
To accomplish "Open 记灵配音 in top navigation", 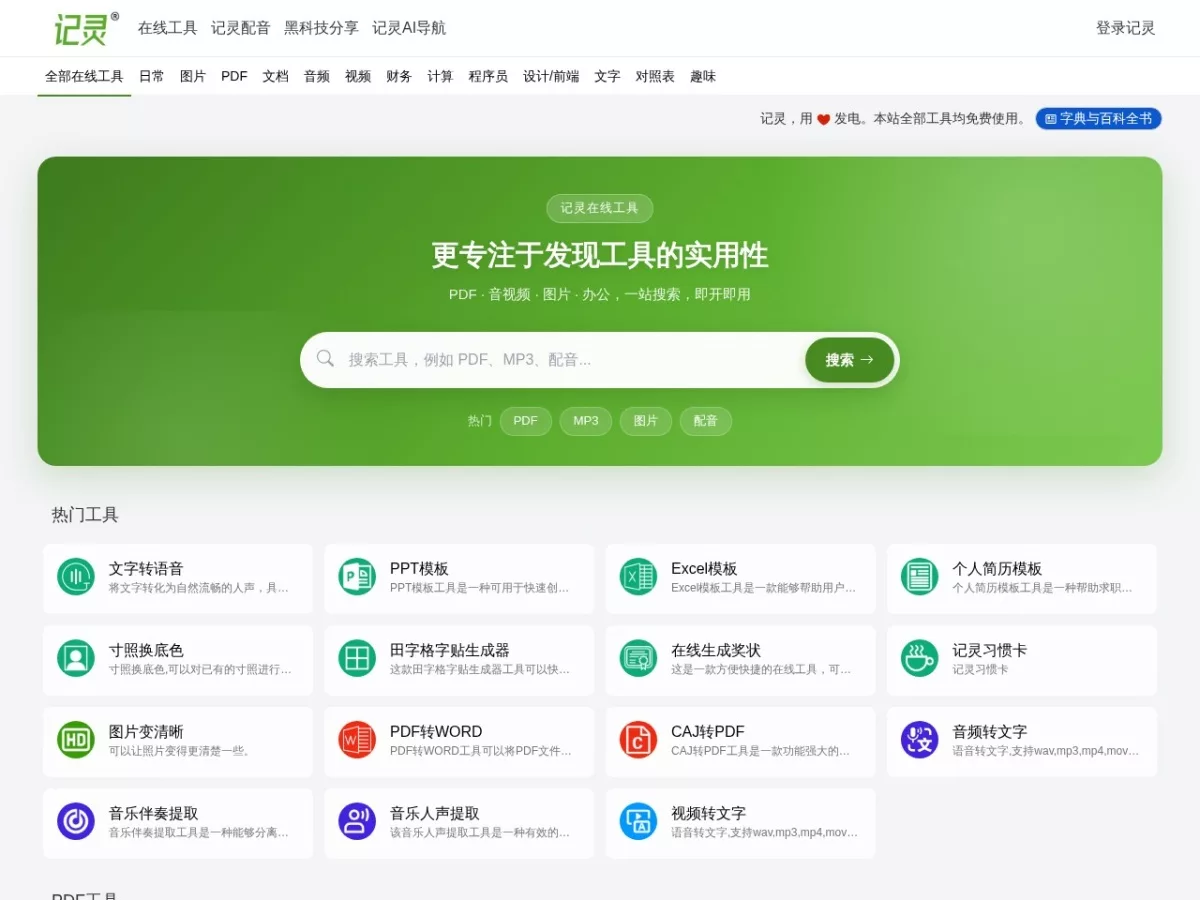I will point(241,28).
